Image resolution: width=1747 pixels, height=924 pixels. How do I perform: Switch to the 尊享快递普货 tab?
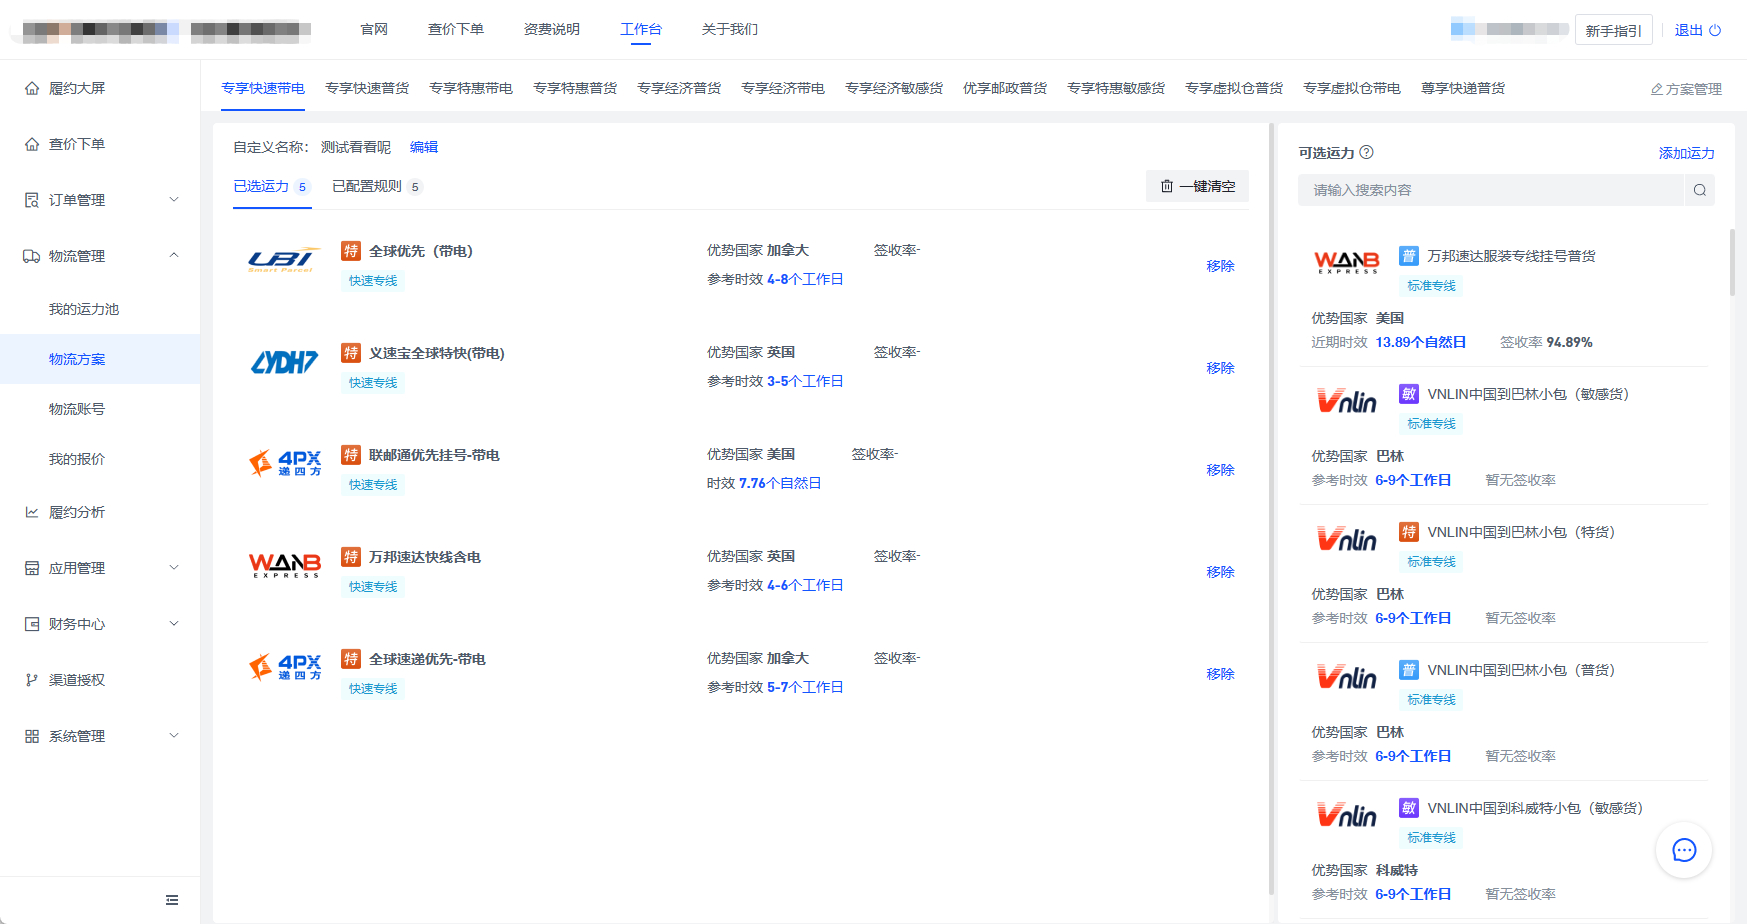(x=1463, y=88)
